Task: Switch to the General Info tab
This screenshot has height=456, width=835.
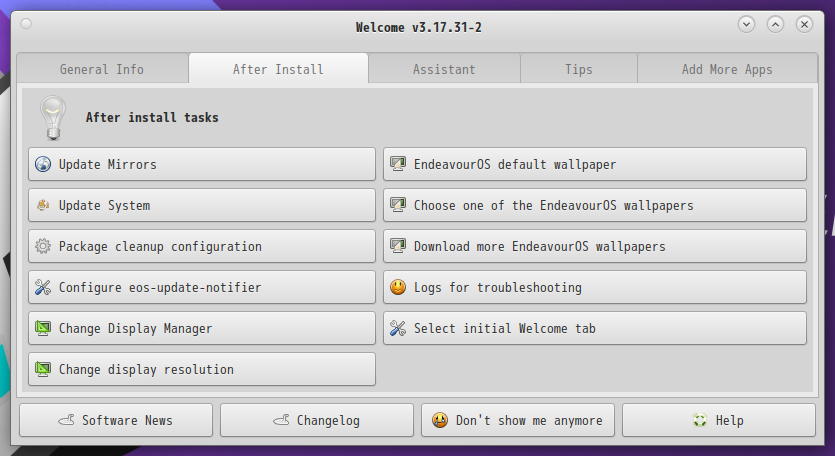Action: click(x=102, y=69)
